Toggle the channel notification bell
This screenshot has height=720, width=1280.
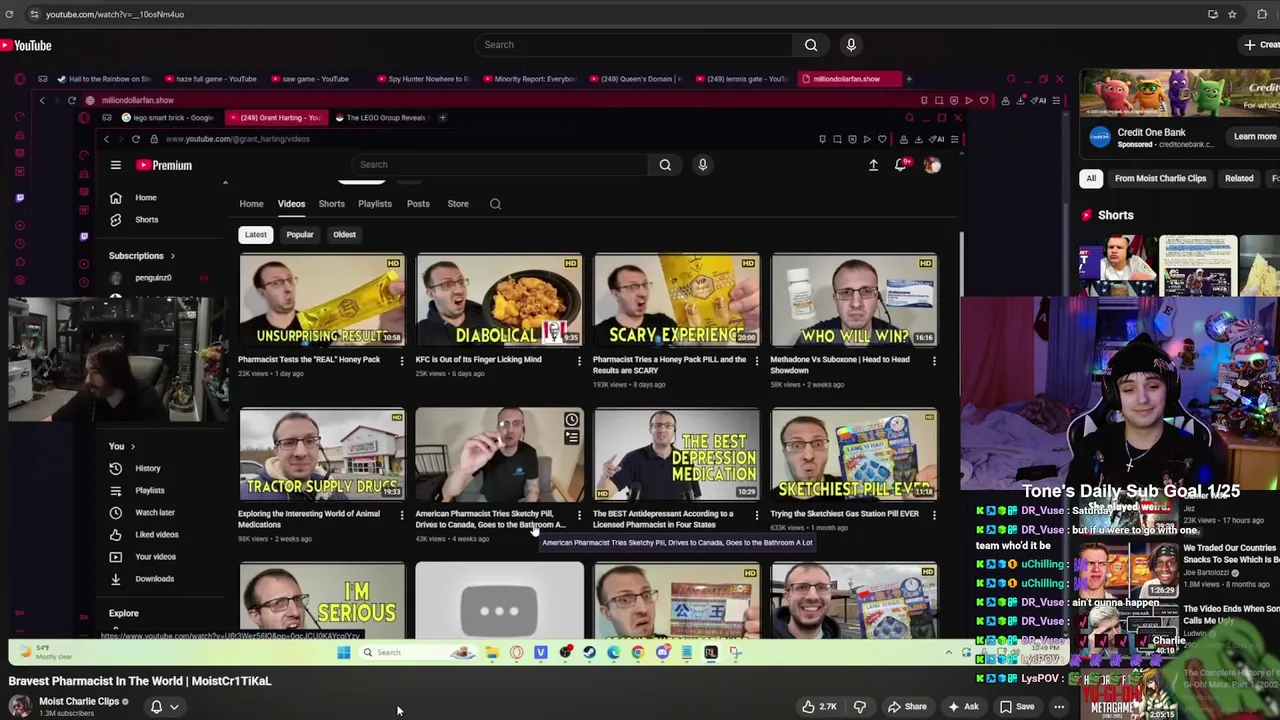(156, 707)
